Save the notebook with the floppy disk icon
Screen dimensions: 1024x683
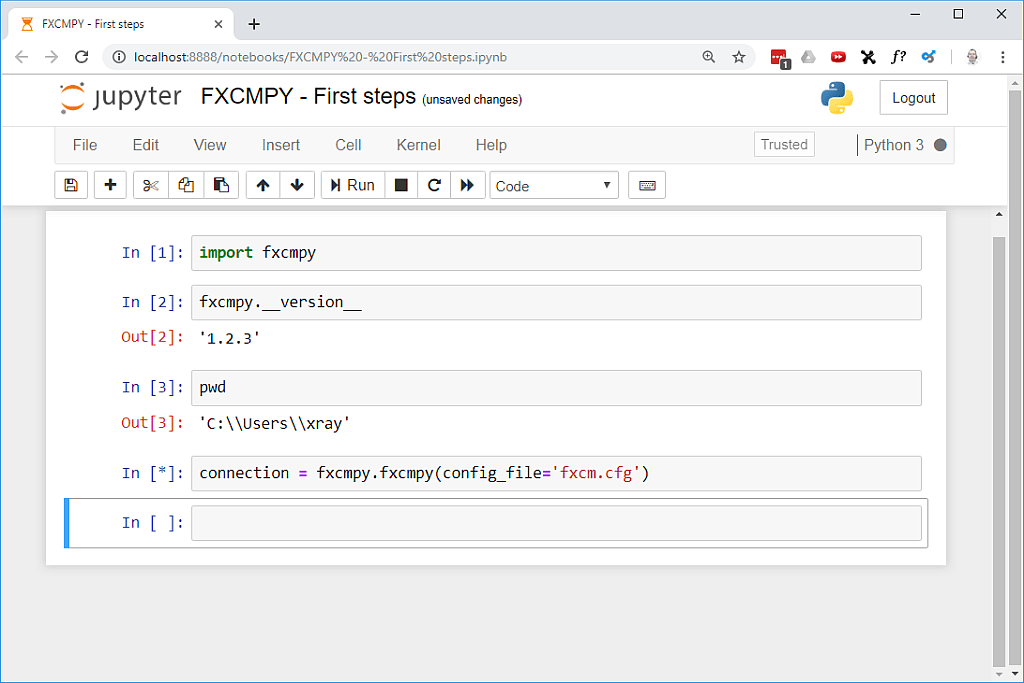click(x=71, y=185)
